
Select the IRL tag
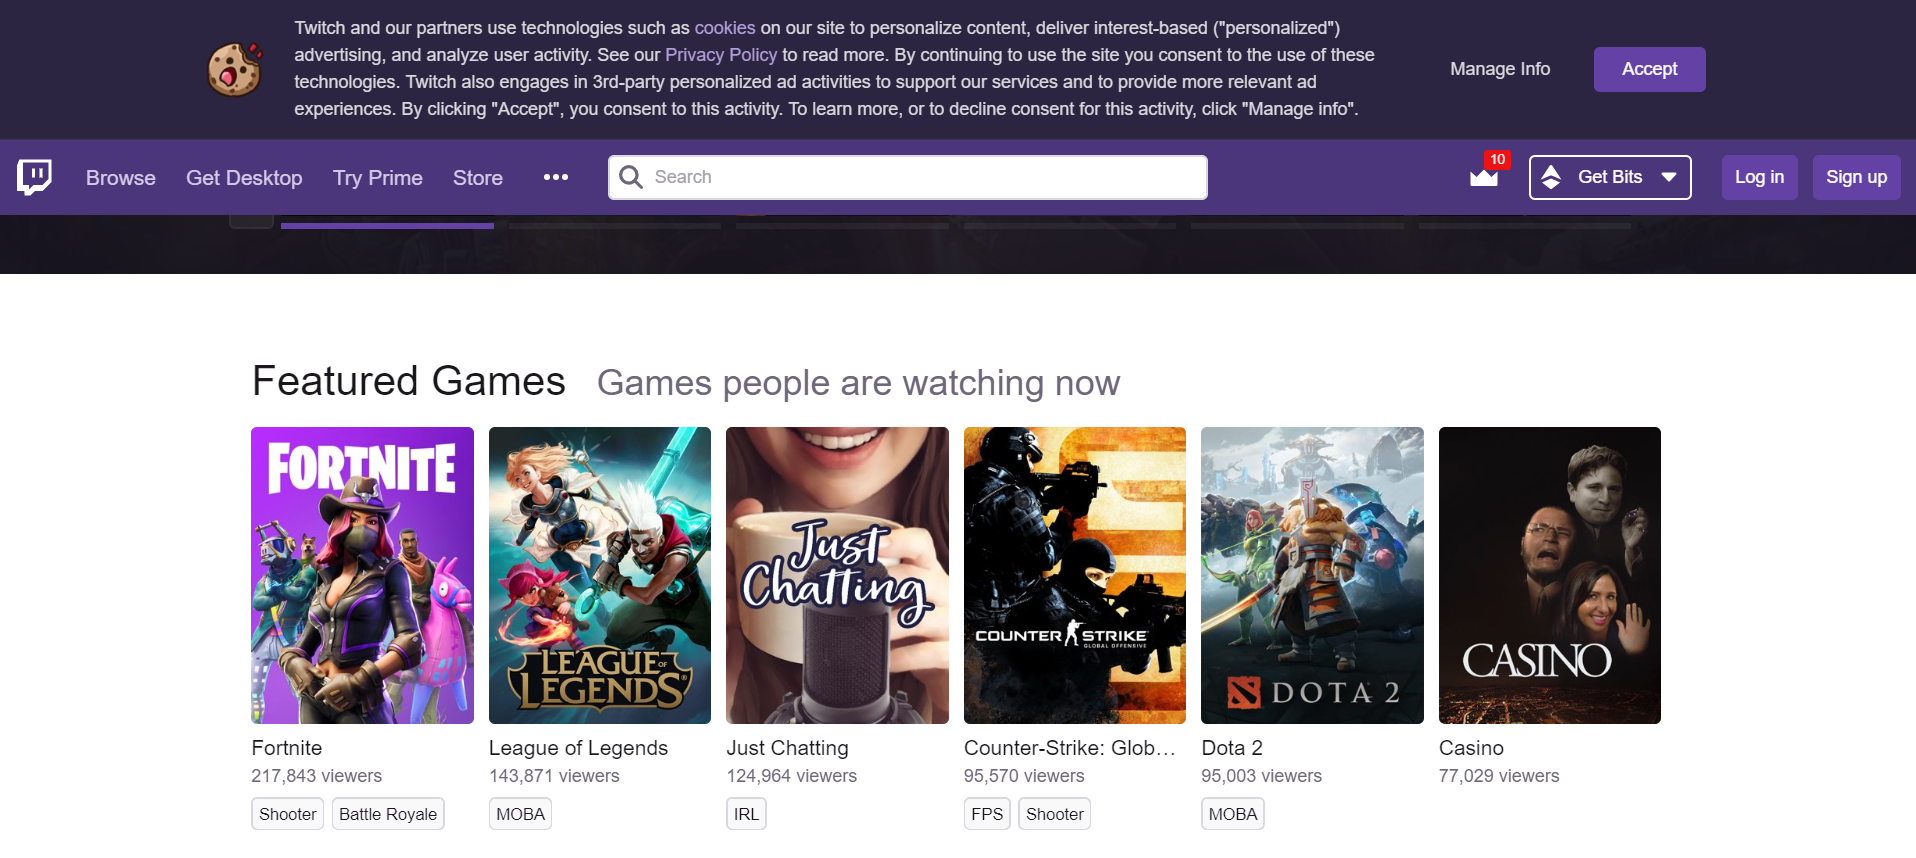(x=746, y=814)
